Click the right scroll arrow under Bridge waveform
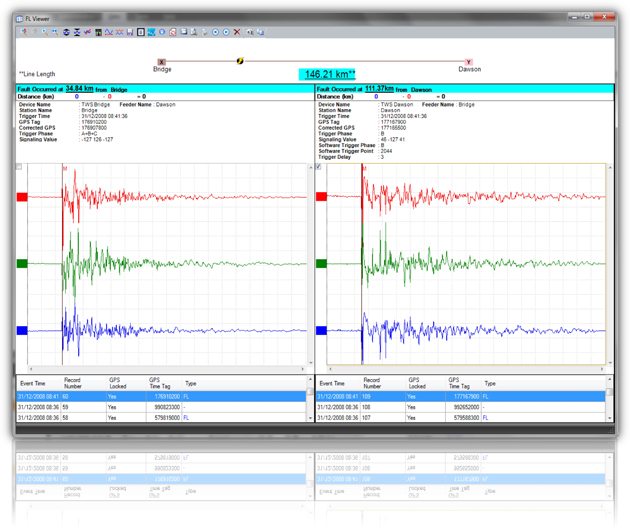Image resolution: width=630 pixels, height=528 pixels. pos(303,369)
